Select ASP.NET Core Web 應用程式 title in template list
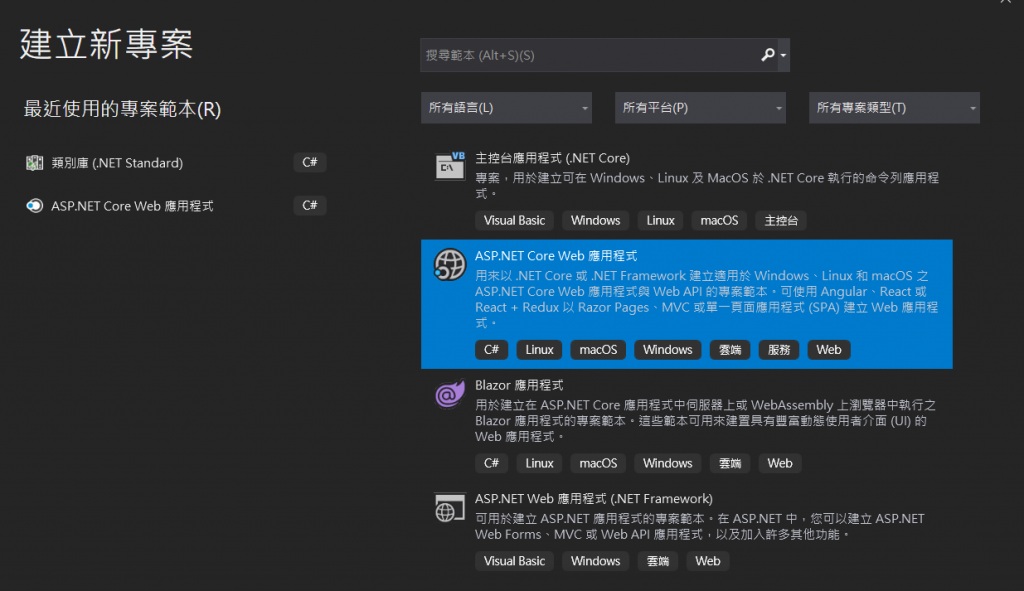 pos(556,256)
